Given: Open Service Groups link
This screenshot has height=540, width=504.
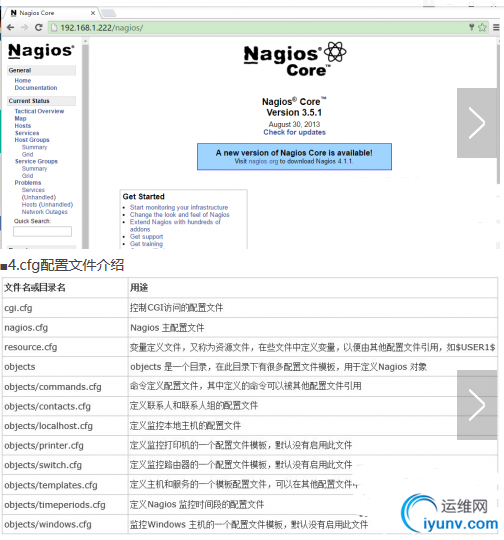Looking at the screenshot, I should pyautogui.click(x=36, y=161).
